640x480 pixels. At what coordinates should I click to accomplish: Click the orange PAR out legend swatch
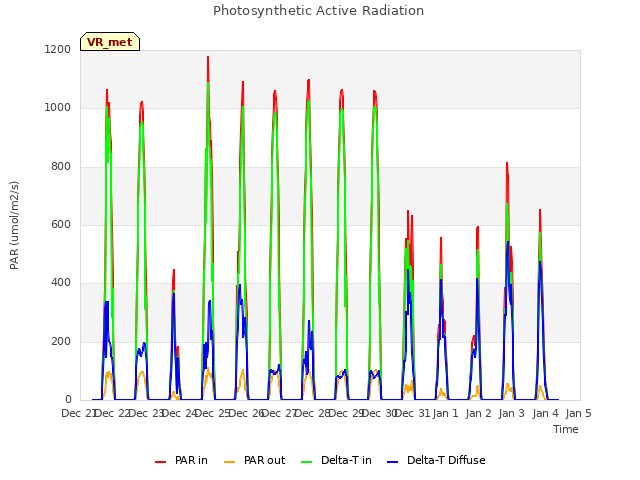click(230, 462)
